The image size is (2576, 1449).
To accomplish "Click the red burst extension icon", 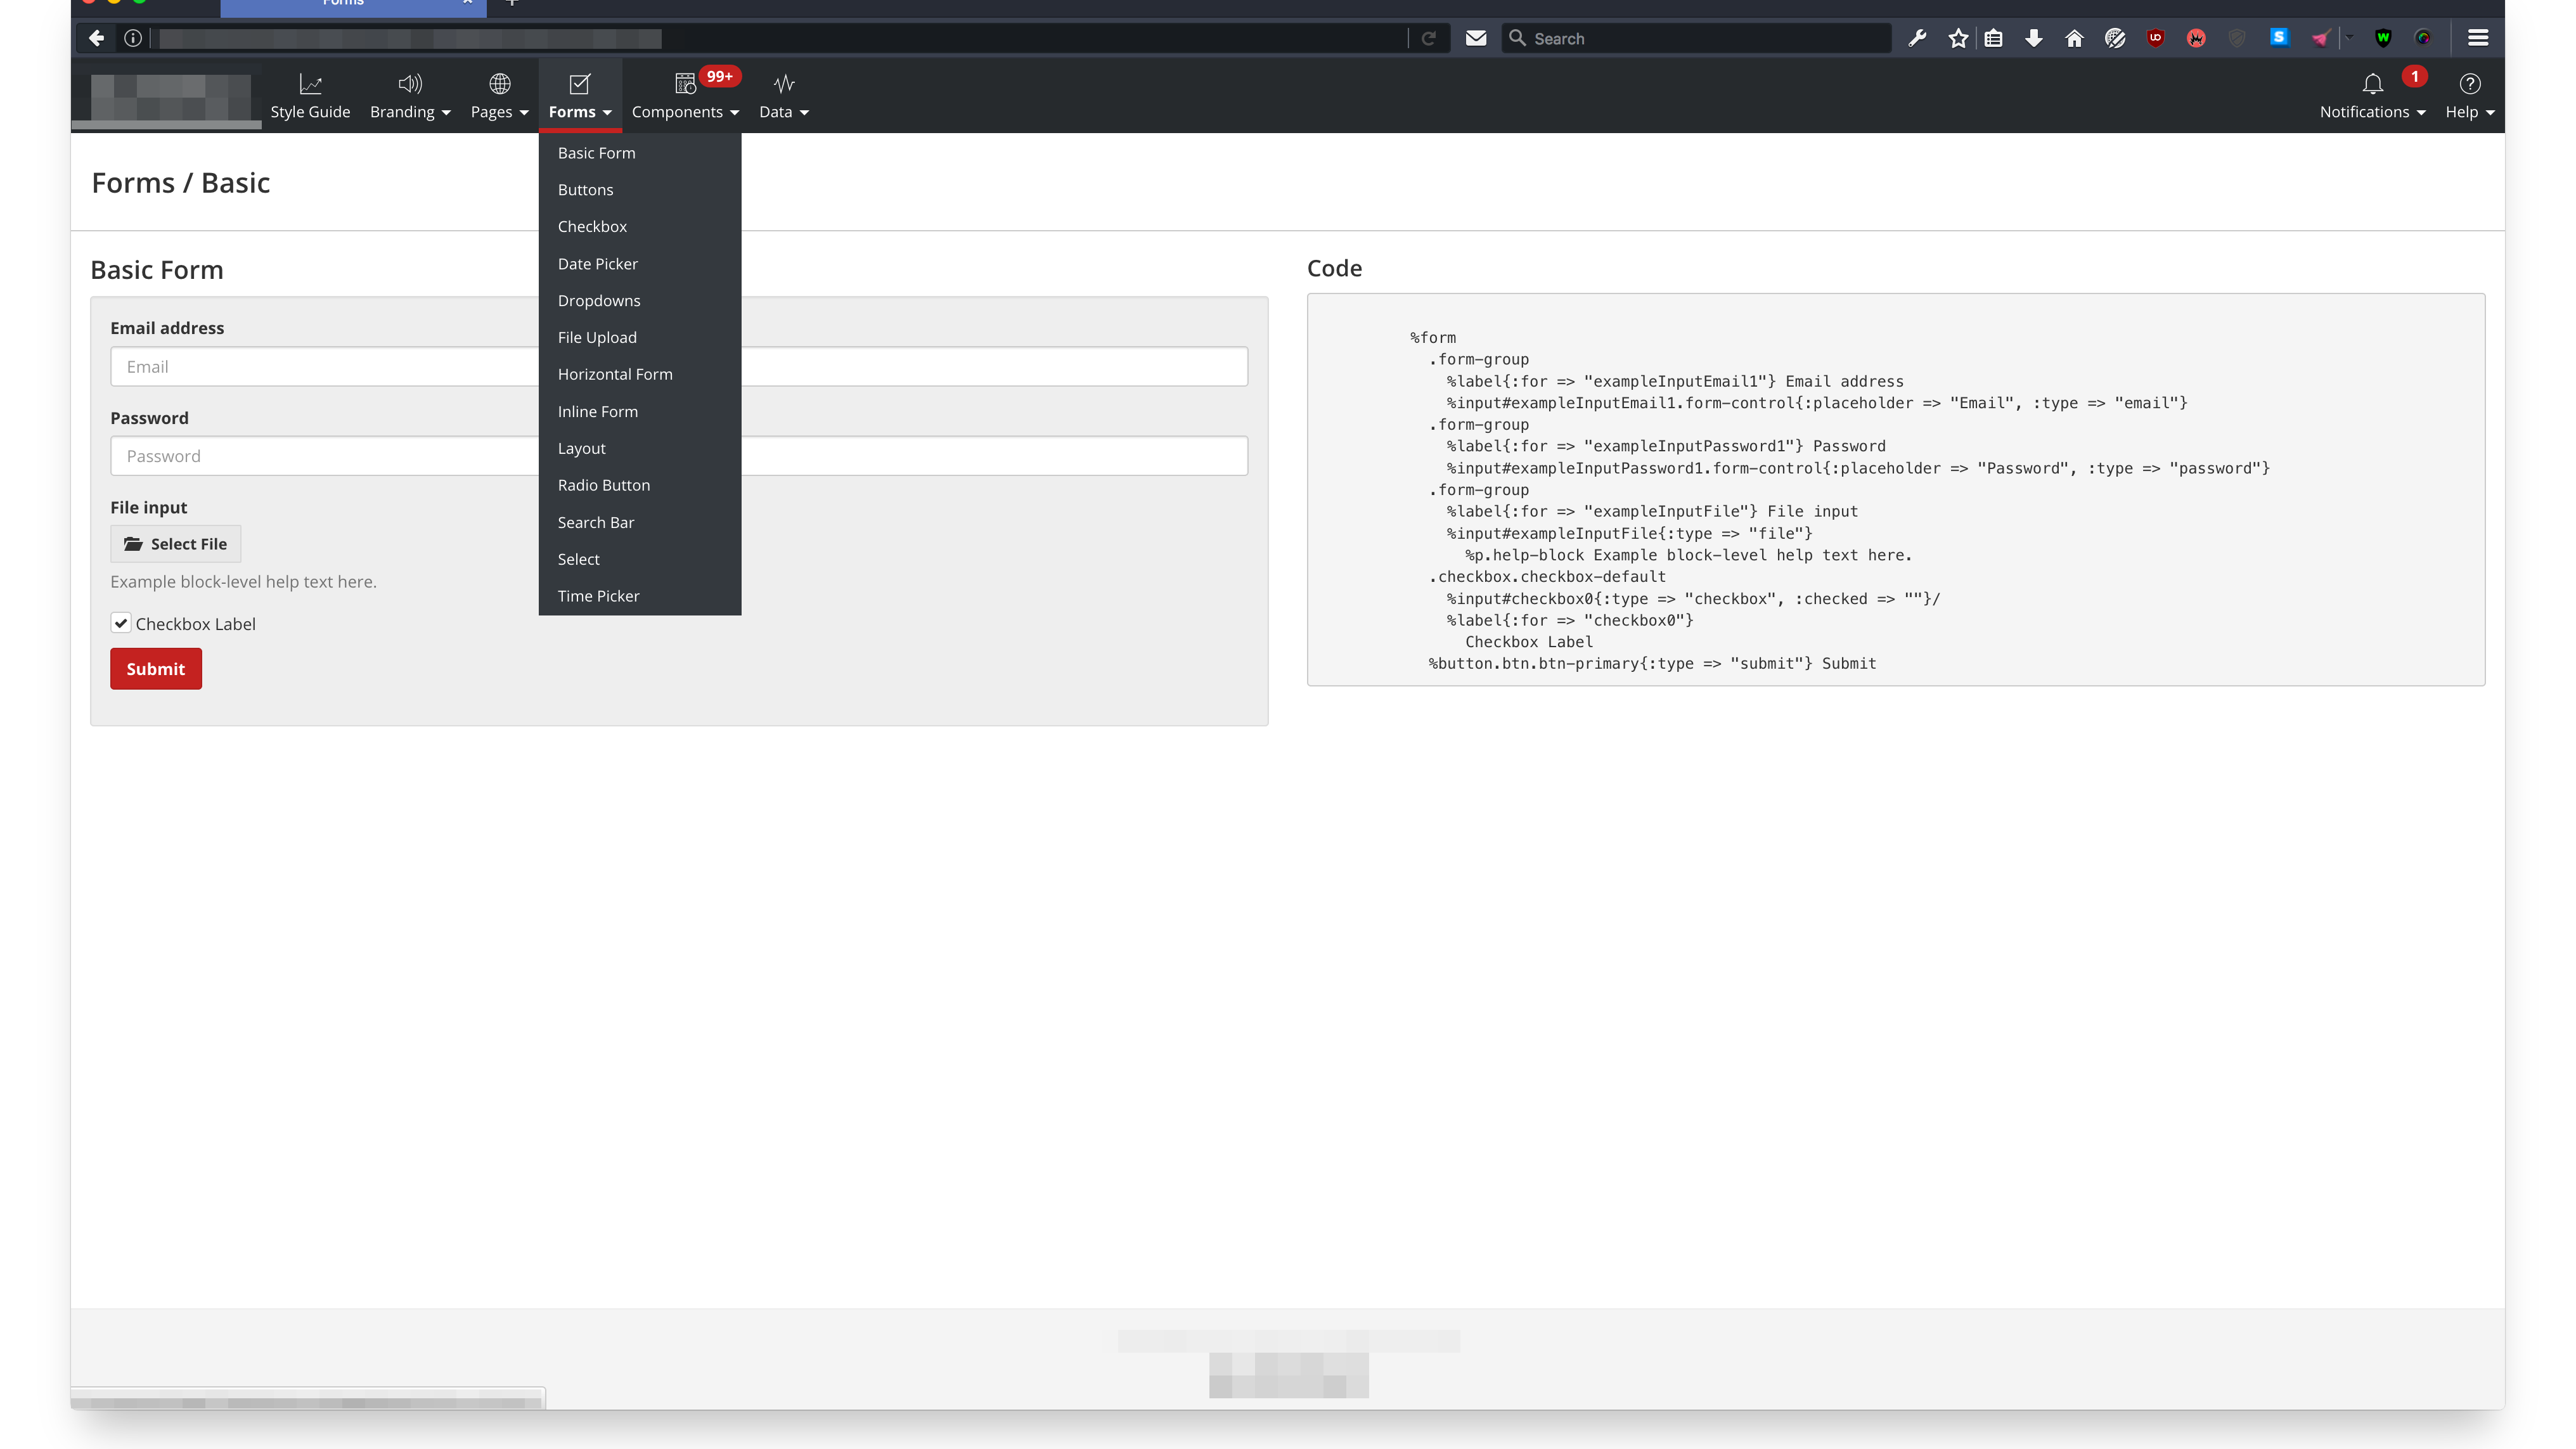I will pyautogui.click(x=2196, y=38).
